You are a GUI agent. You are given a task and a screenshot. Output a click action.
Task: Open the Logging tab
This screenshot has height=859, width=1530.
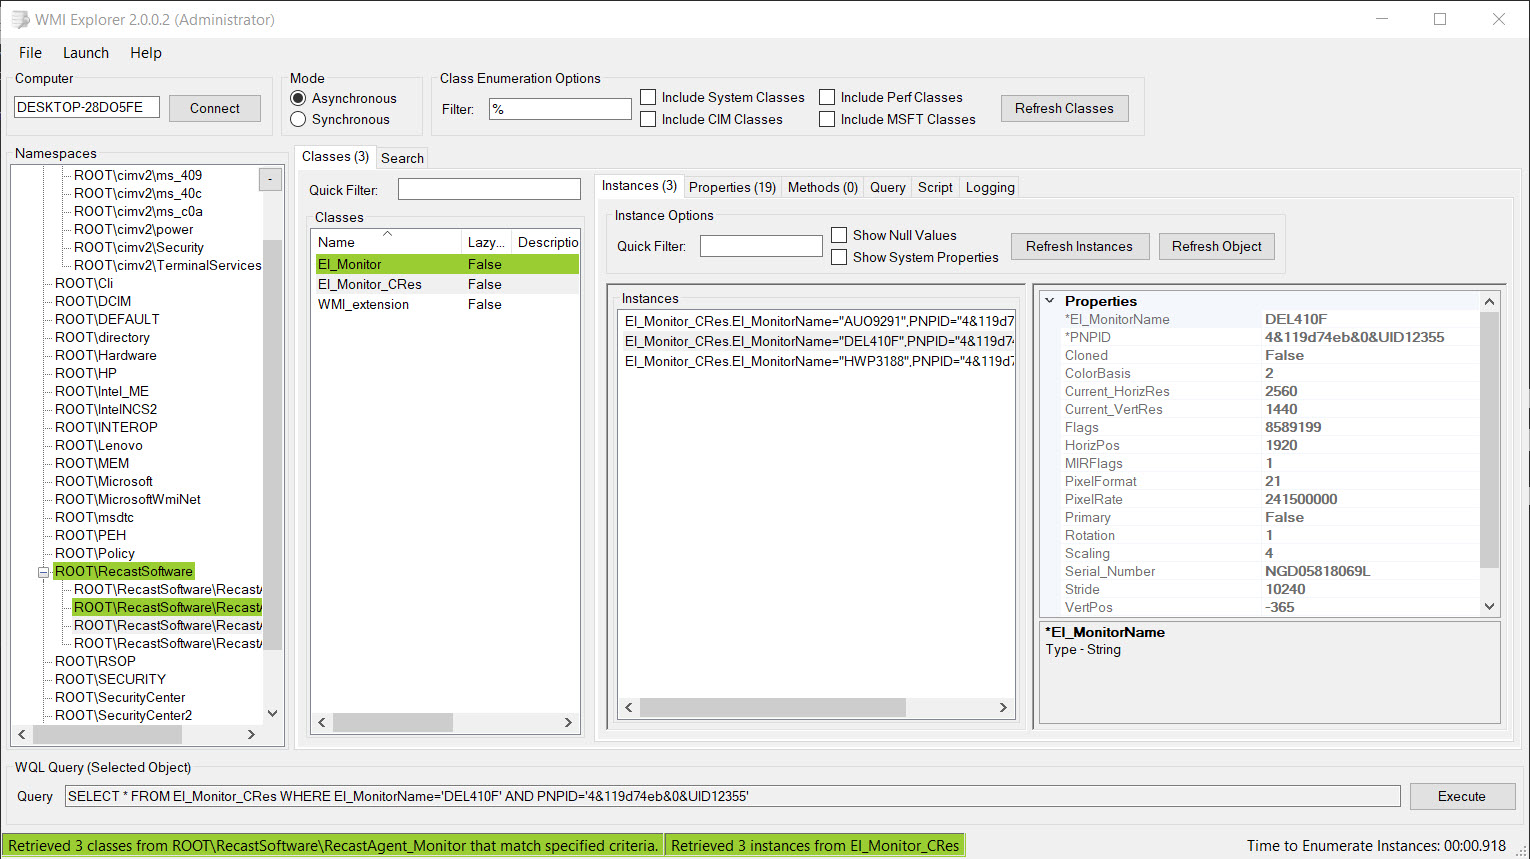click(x=990, y=187)
